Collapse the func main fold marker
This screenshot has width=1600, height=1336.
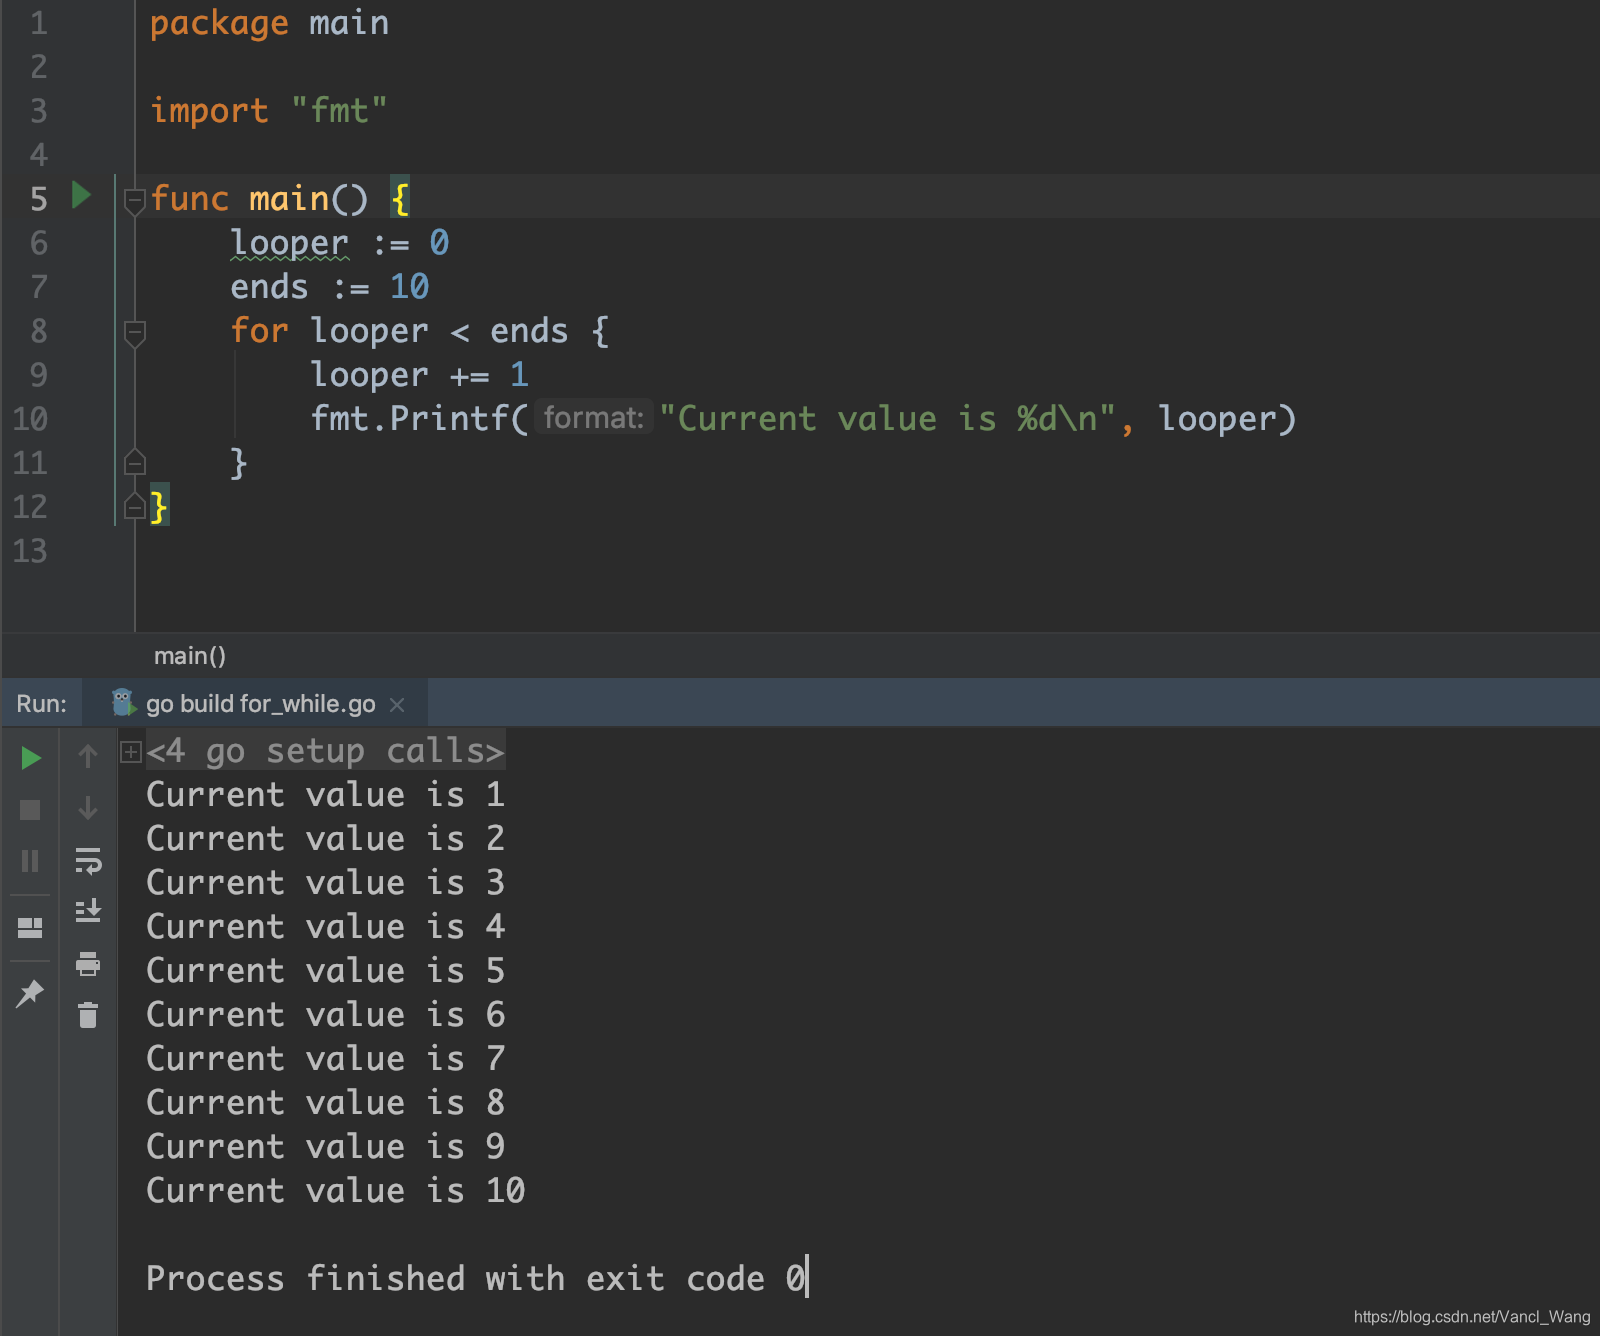[135, 201]
